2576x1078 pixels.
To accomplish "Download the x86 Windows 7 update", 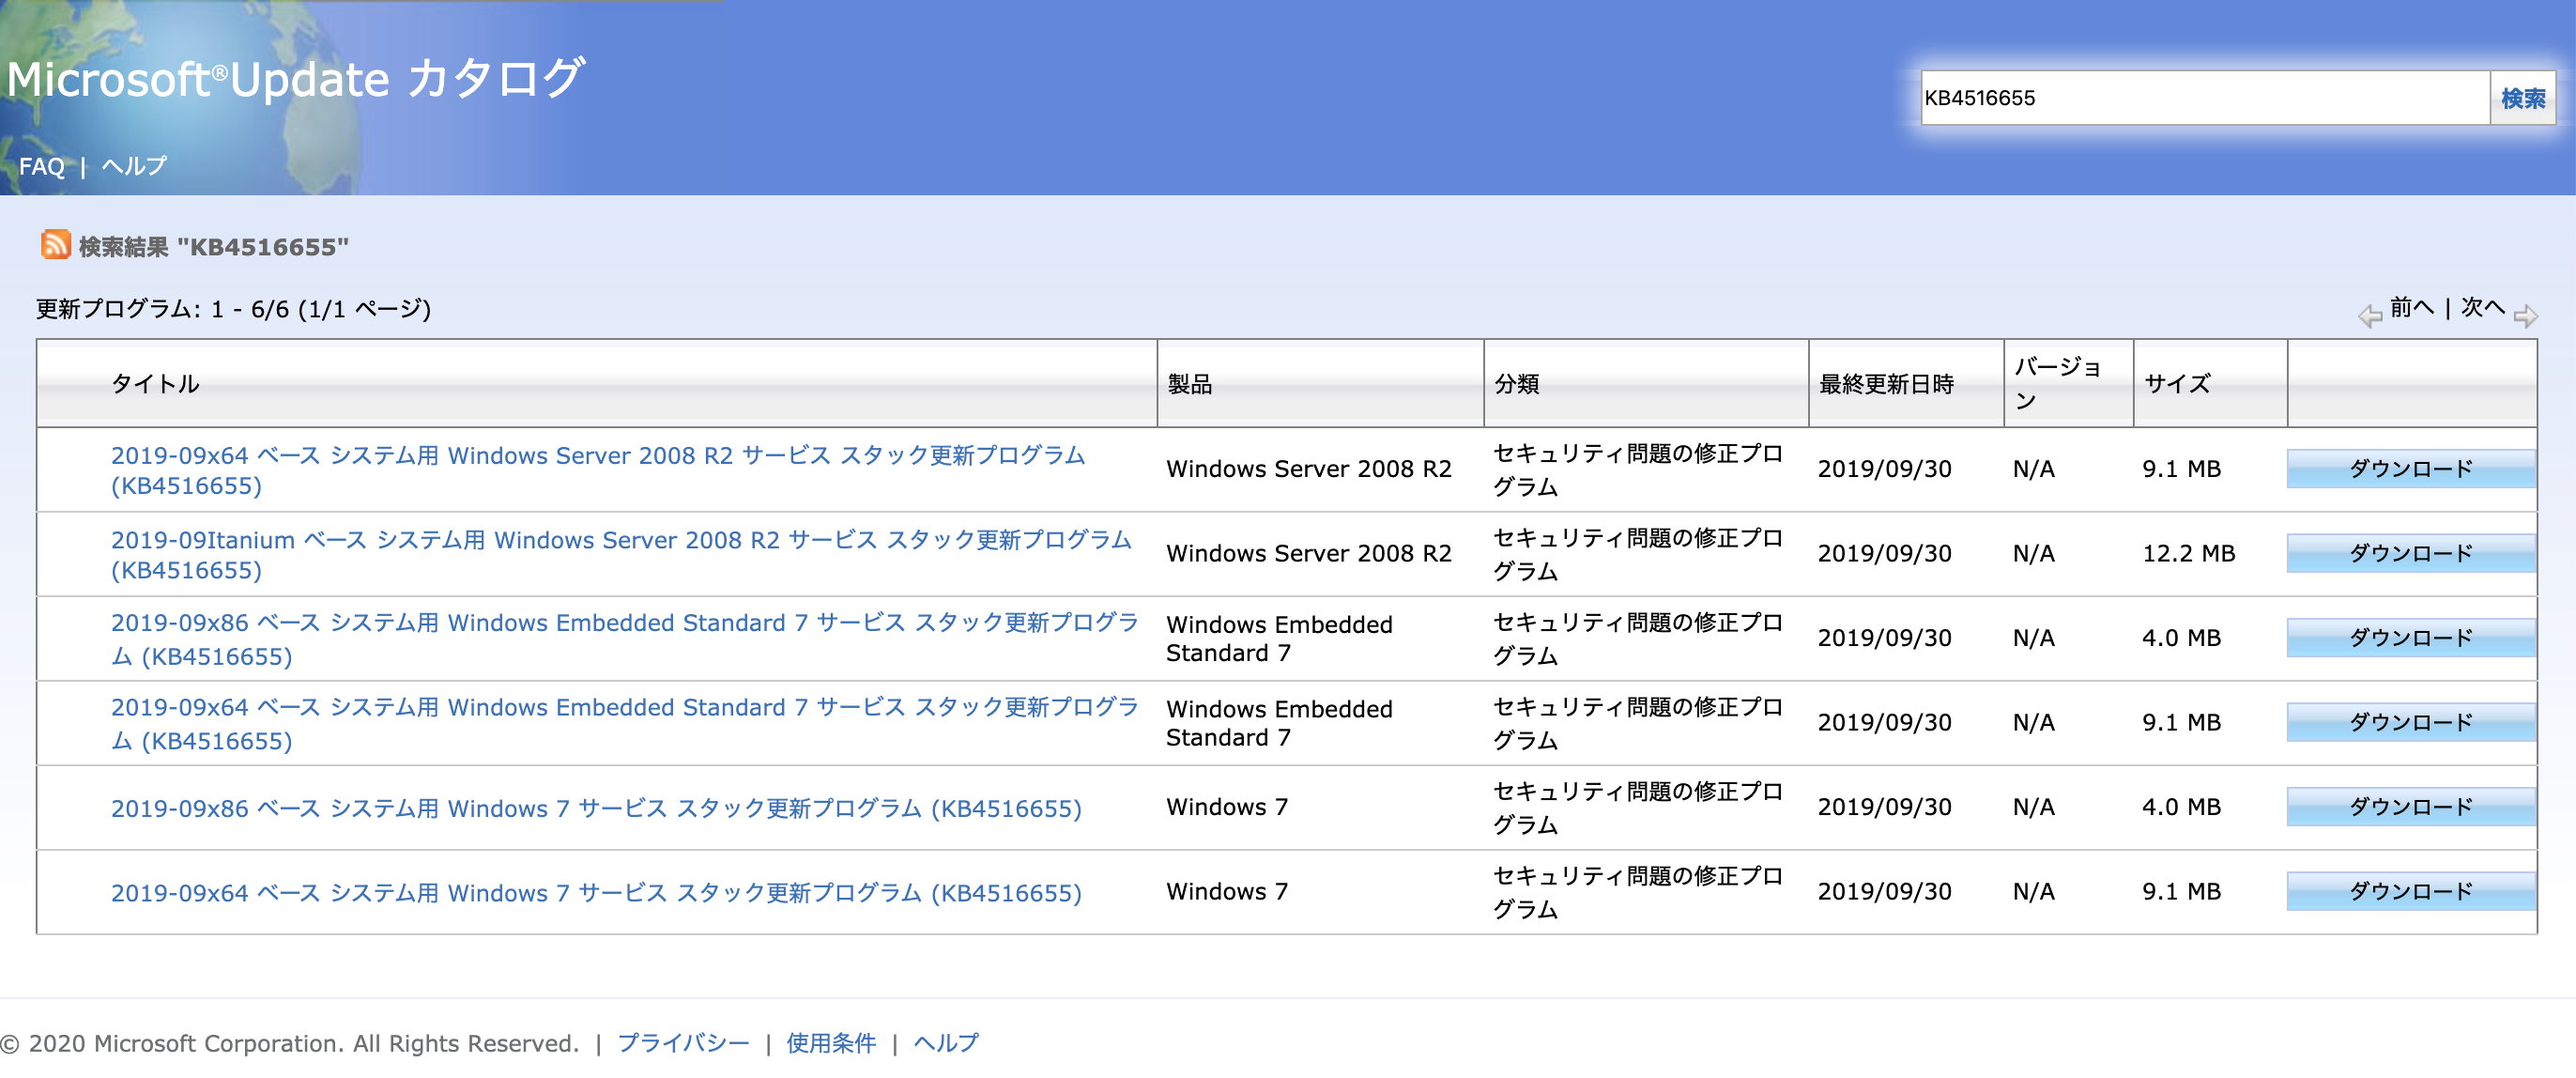I will click(x=2410, y=807).
